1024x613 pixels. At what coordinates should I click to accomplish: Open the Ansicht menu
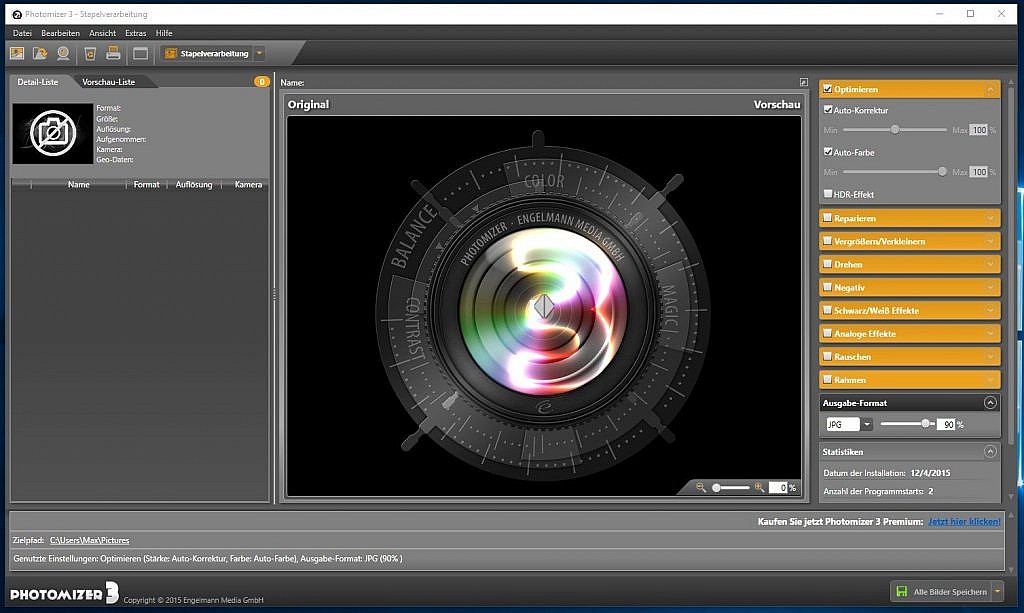(103, 33)
